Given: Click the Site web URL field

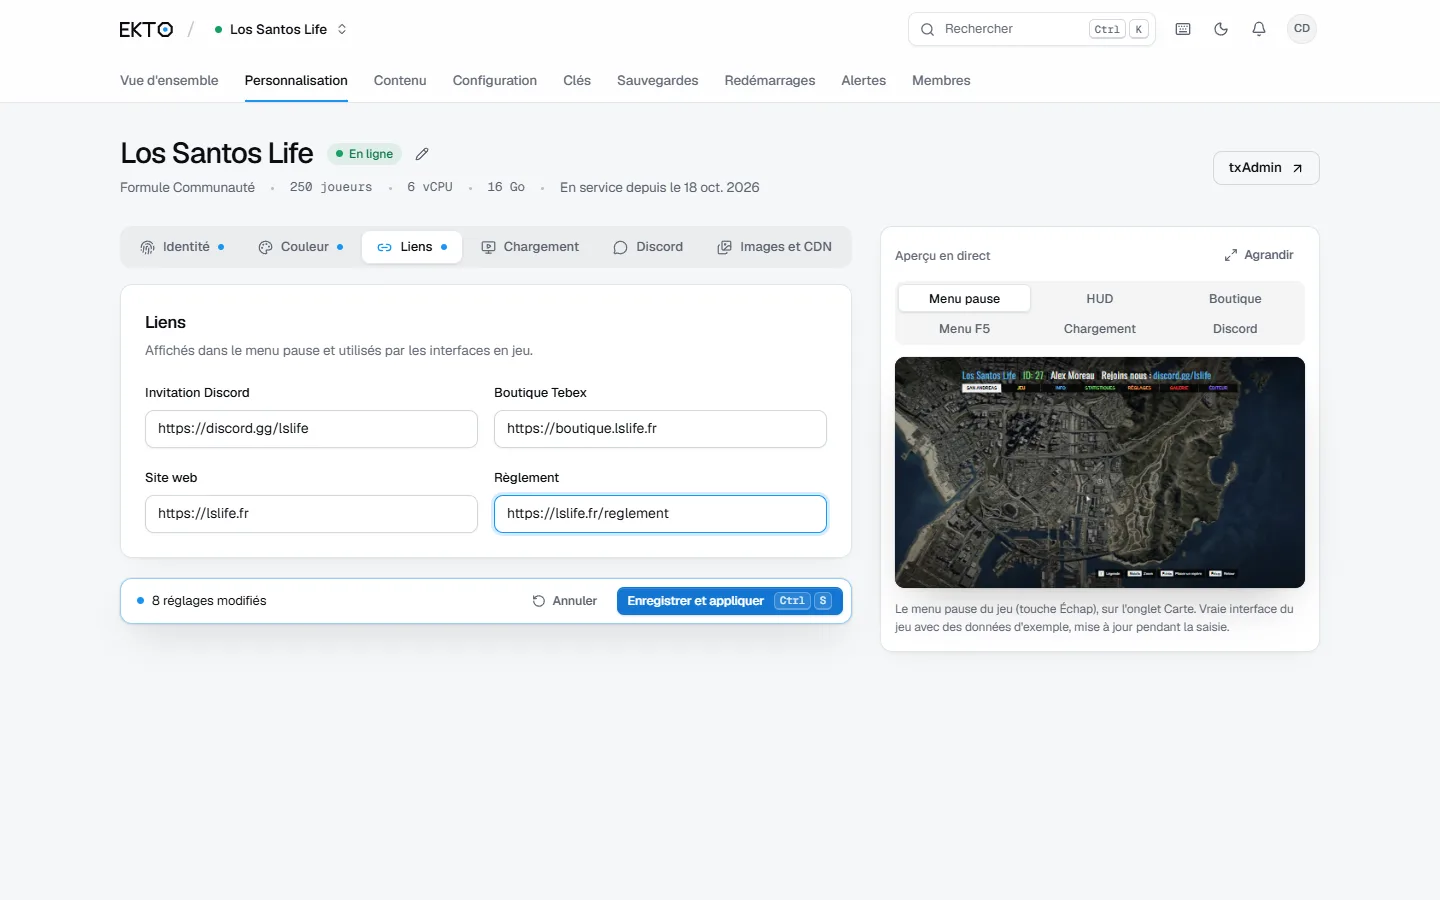Looking at the screenshot, I should pos(311,514).
